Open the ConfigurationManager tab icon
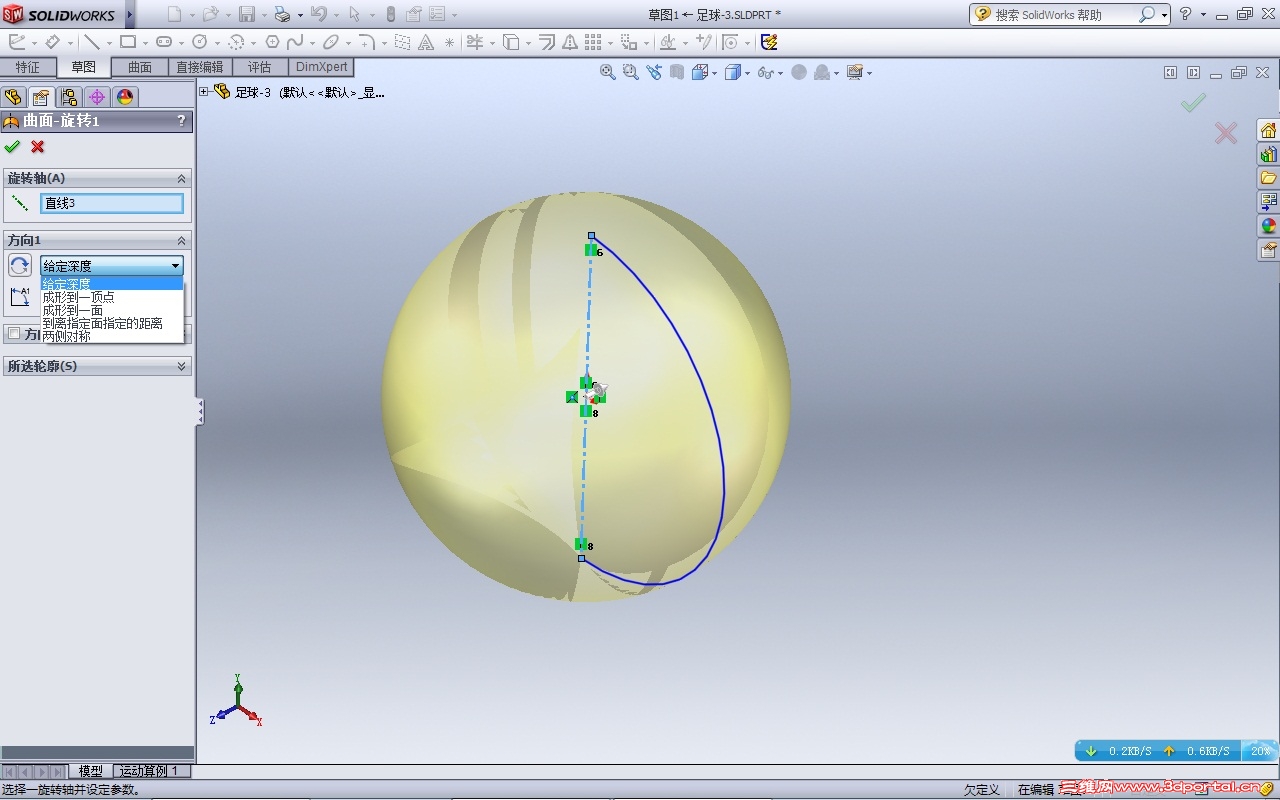Image resolution: width=1280 pixels, height=800 pixels. tap(68, 97)
